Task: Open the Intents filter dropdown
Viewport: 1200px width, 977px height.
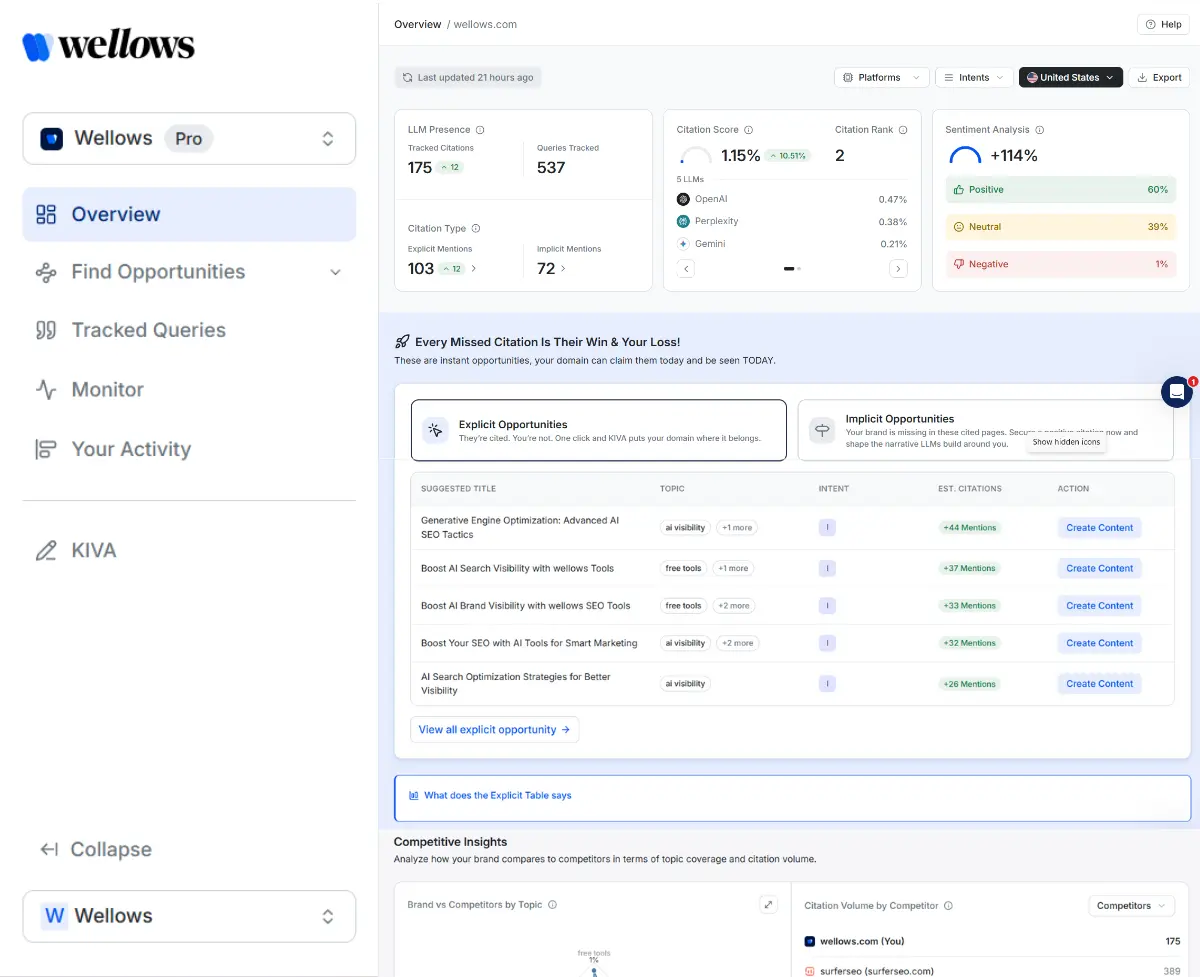Action: (974, 77)
